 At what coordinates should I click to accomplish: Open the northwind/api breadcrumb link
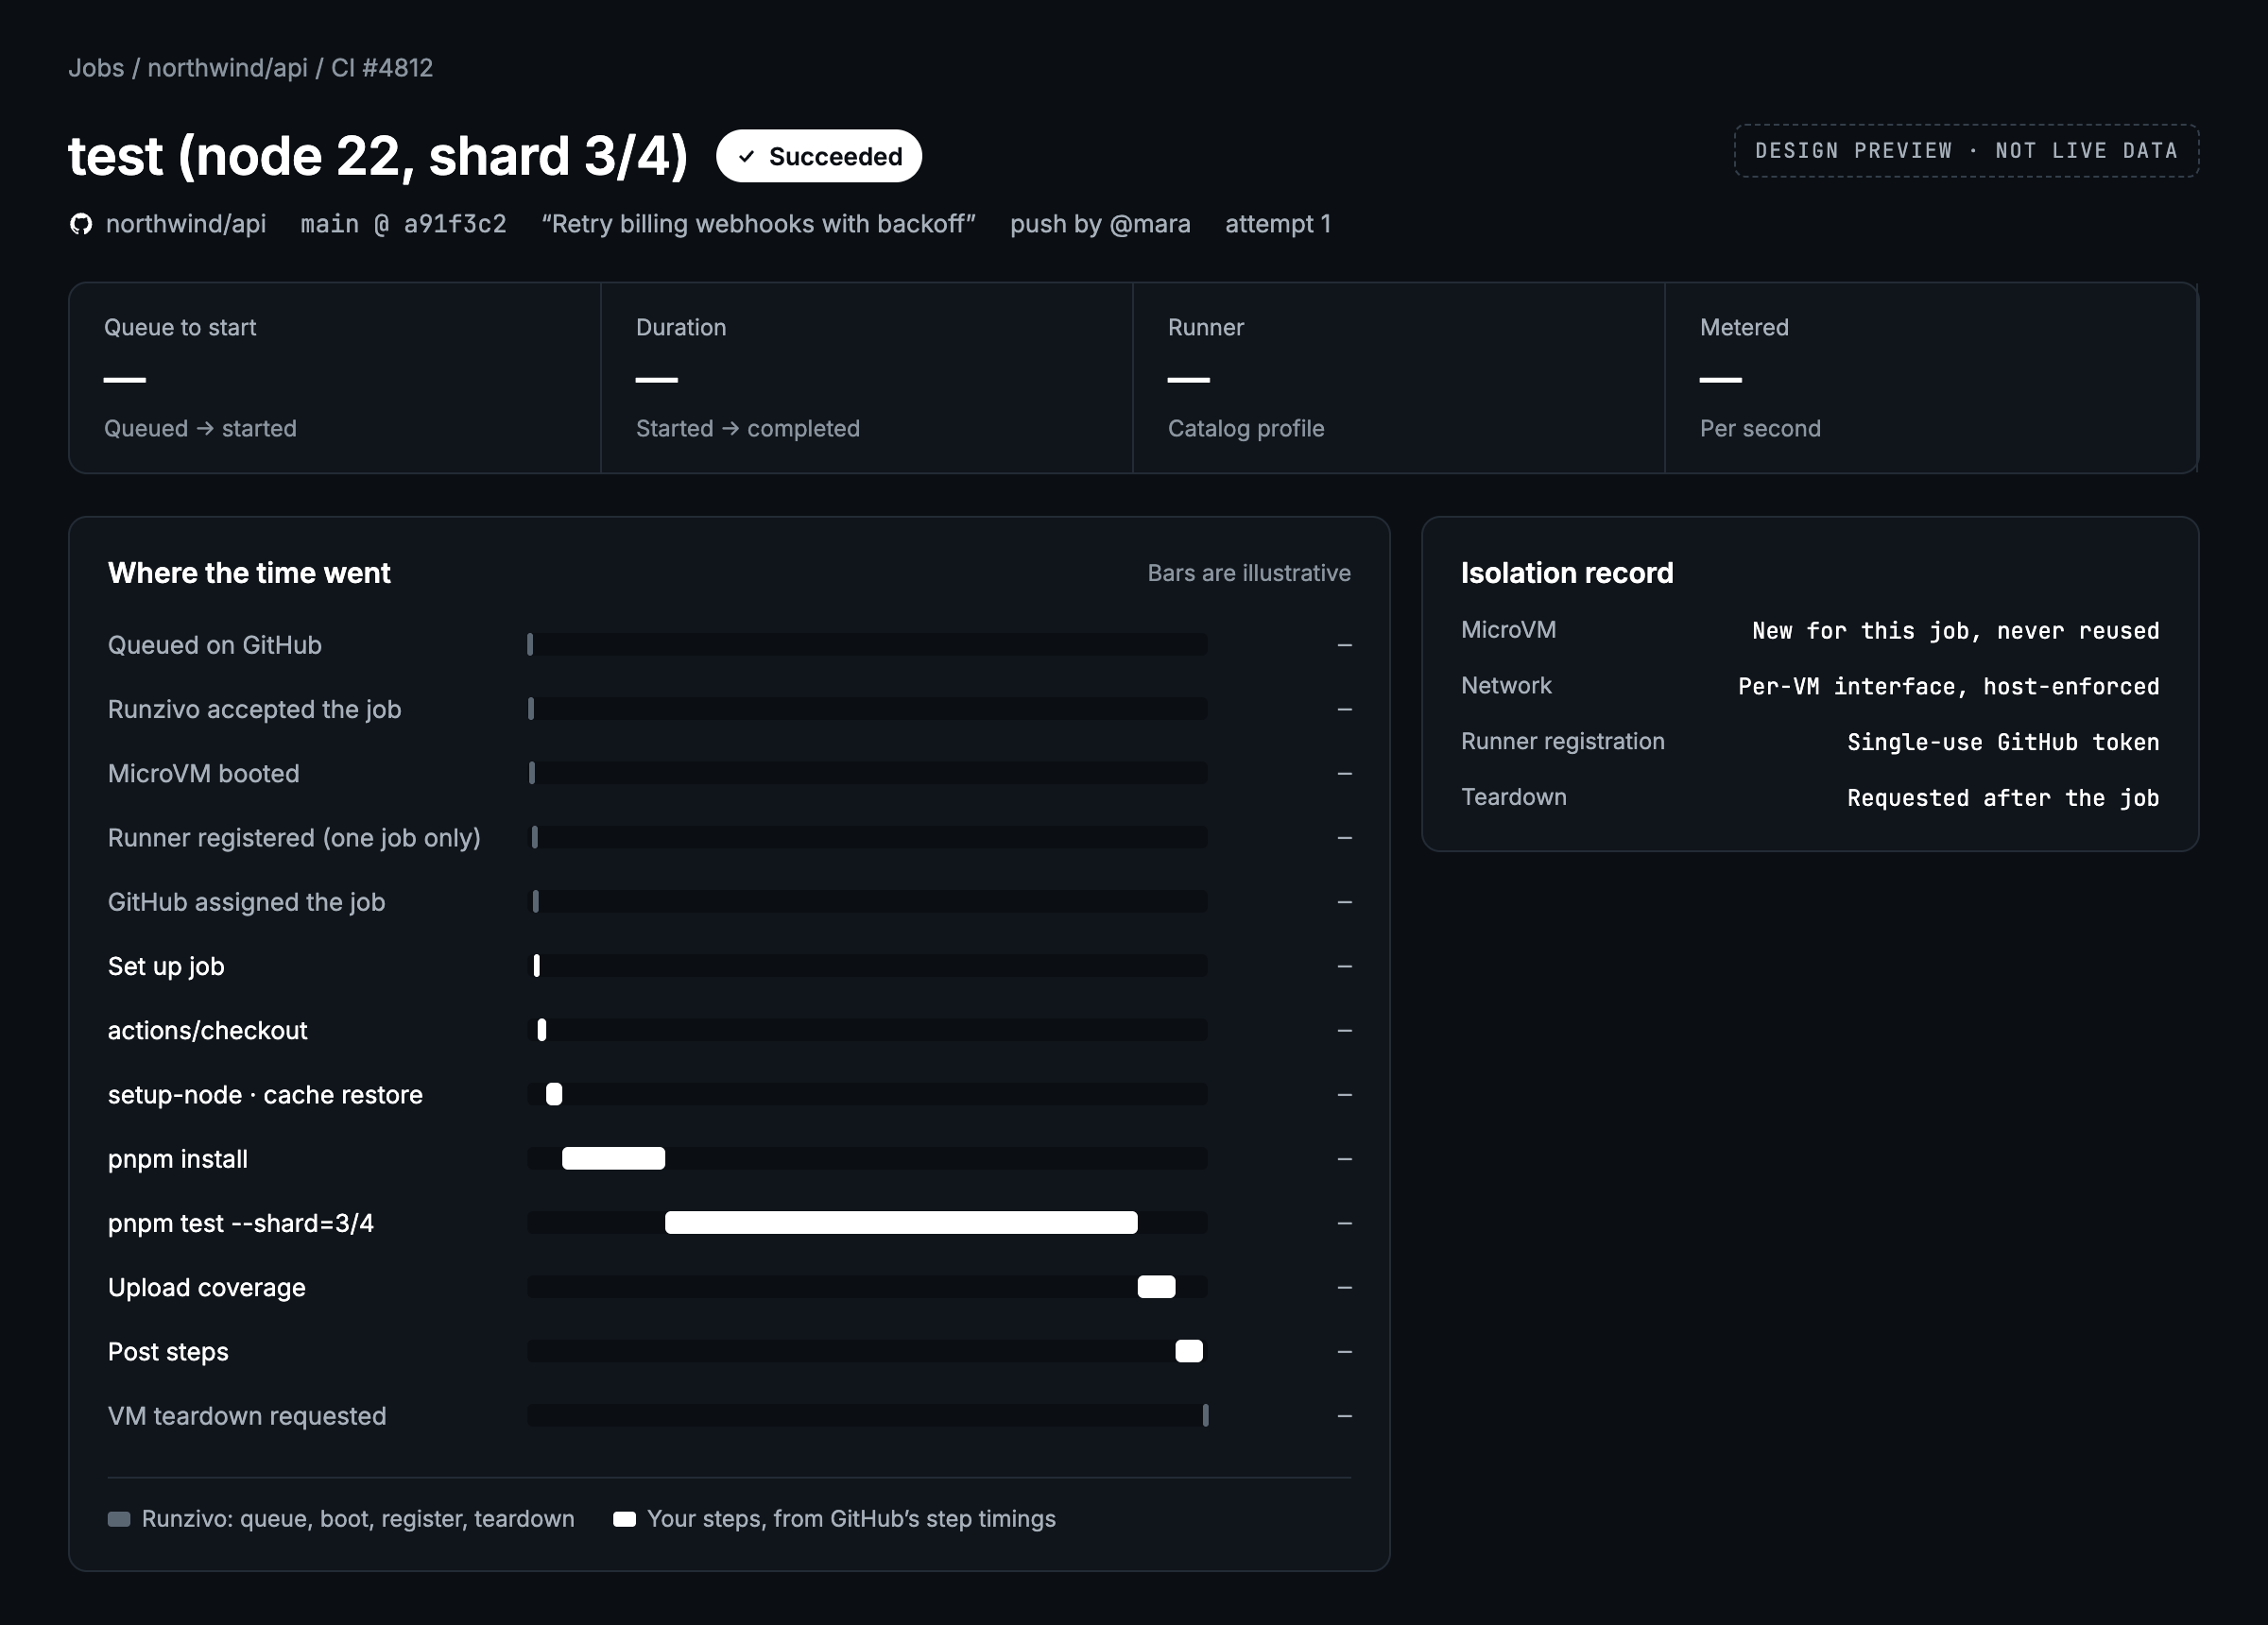pyautogui.click(x=227, y=68)
